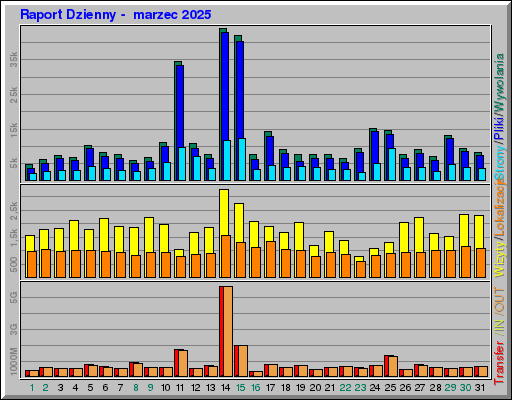Click day label '17' on the x-axis
The height and width of the screenshot is (400, 512).
[270, 388]
